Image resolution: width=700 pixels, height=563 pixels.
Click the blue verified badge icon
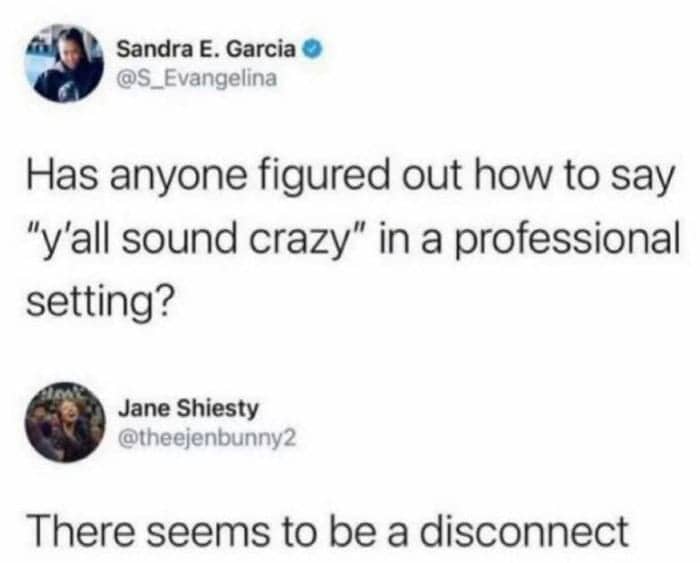(x=313, y=50)
